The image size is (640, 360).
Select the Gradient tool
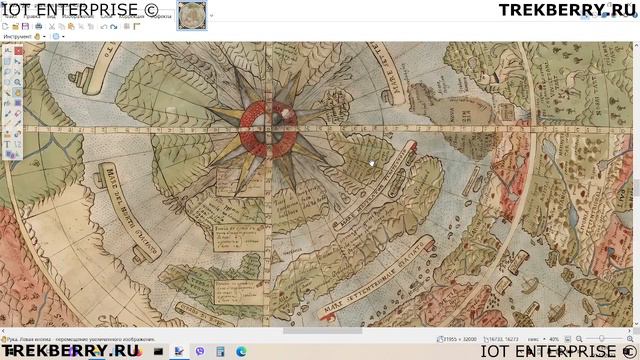(x=18, y=103)
